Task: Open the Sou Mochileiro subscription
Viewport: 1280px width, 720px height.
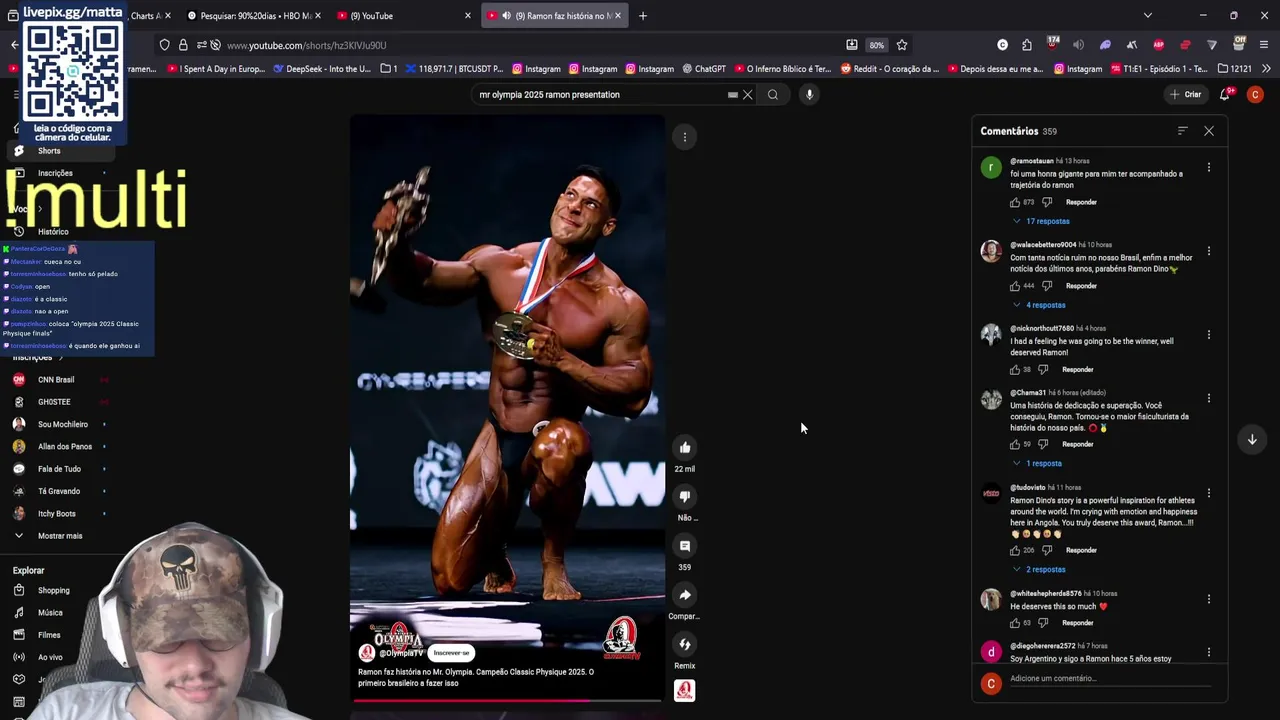Action: [62, 425]
